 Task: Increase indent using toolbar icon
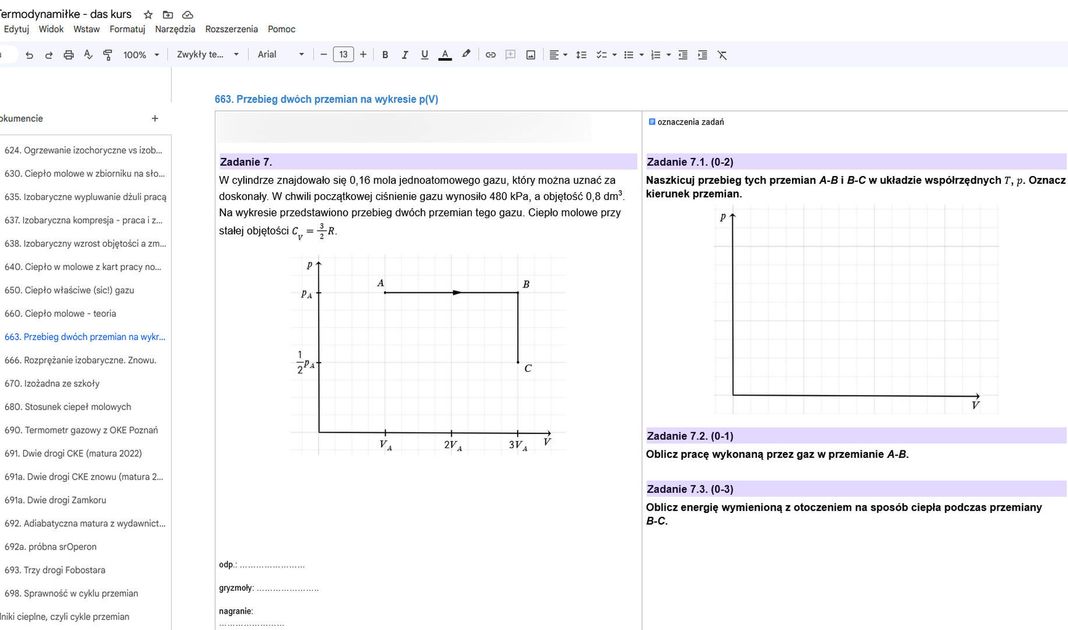(702, 55)
